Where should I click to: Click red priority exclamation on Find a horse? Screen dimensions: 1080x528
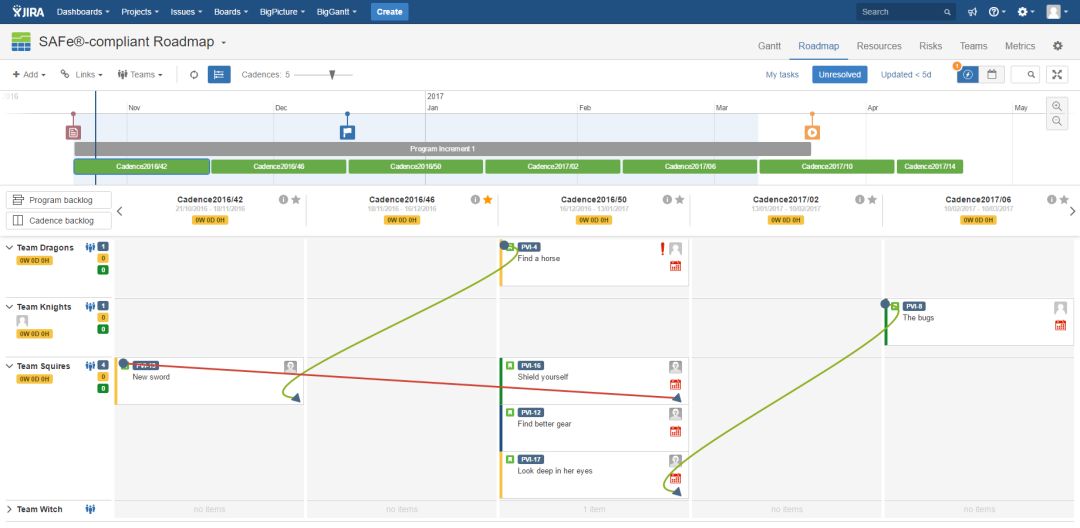pyautogui.click(x=663, y=249)
